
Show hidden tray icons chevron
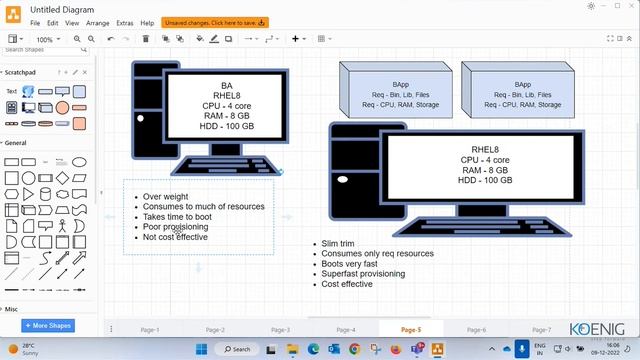tap(492, 349)
